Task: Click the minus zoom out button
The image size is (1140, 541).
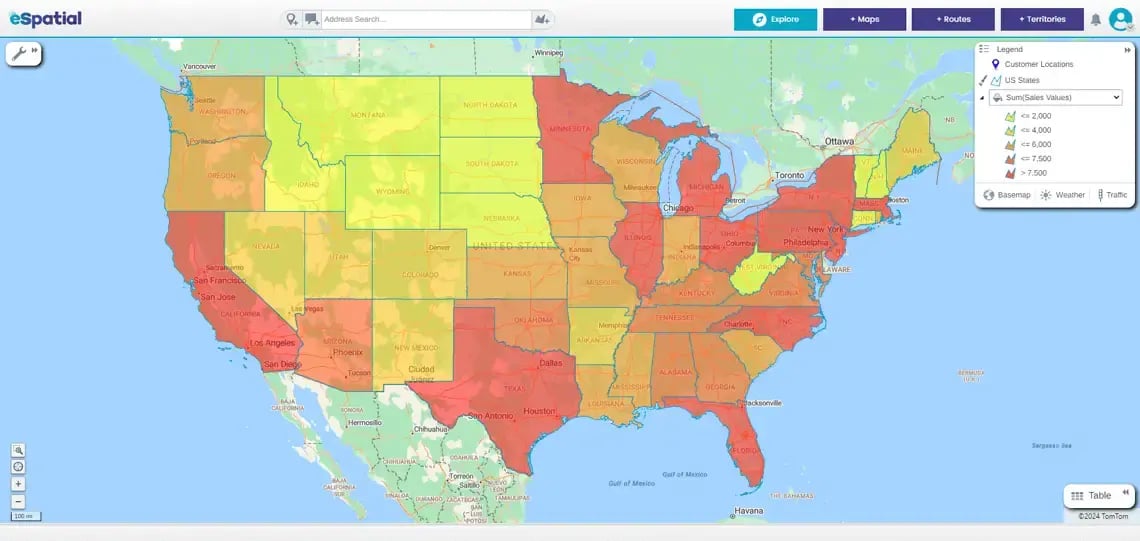Action: click(x=18, y=500)
